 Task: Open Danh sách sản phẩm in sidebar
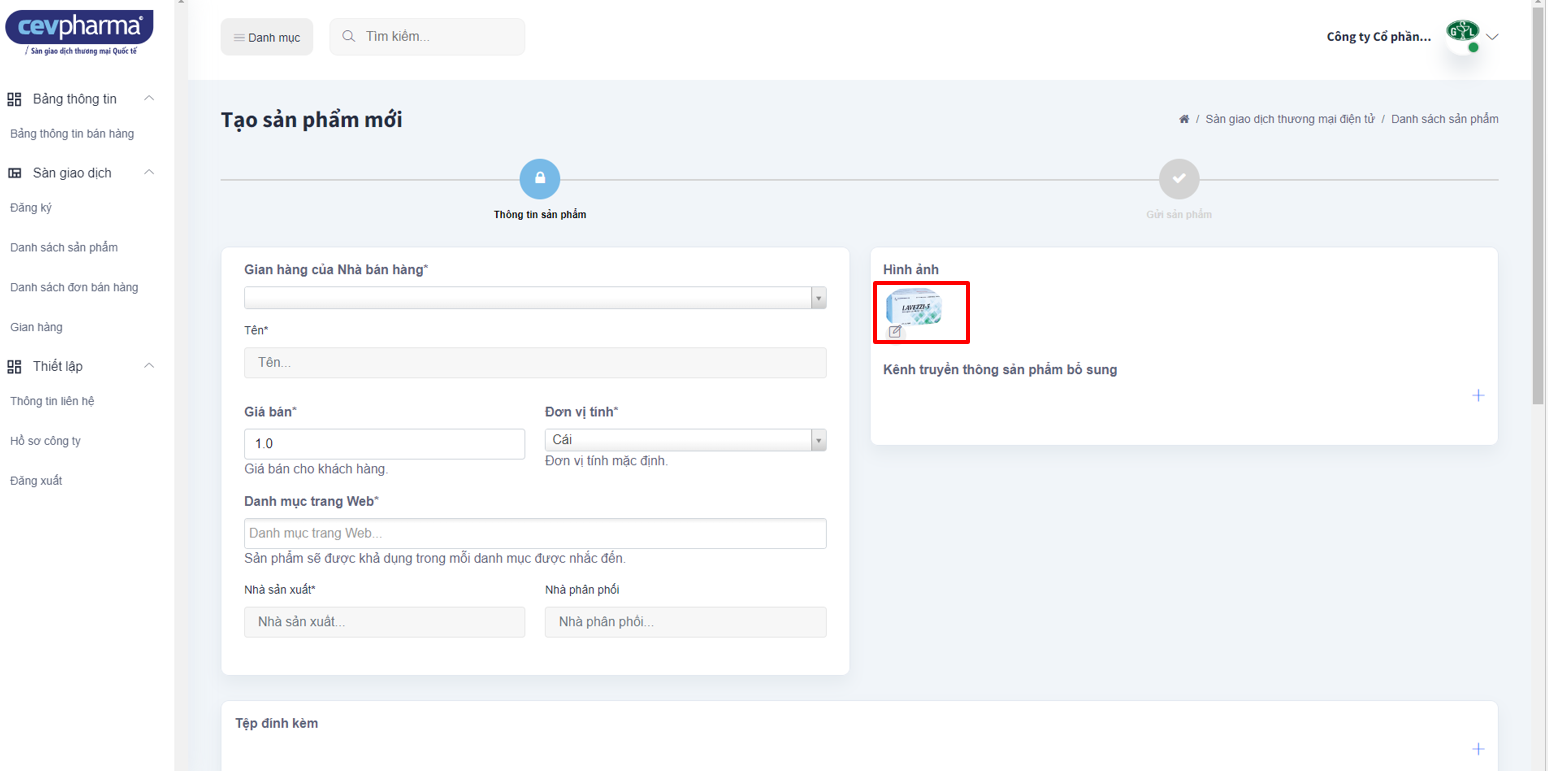[64, 247]
